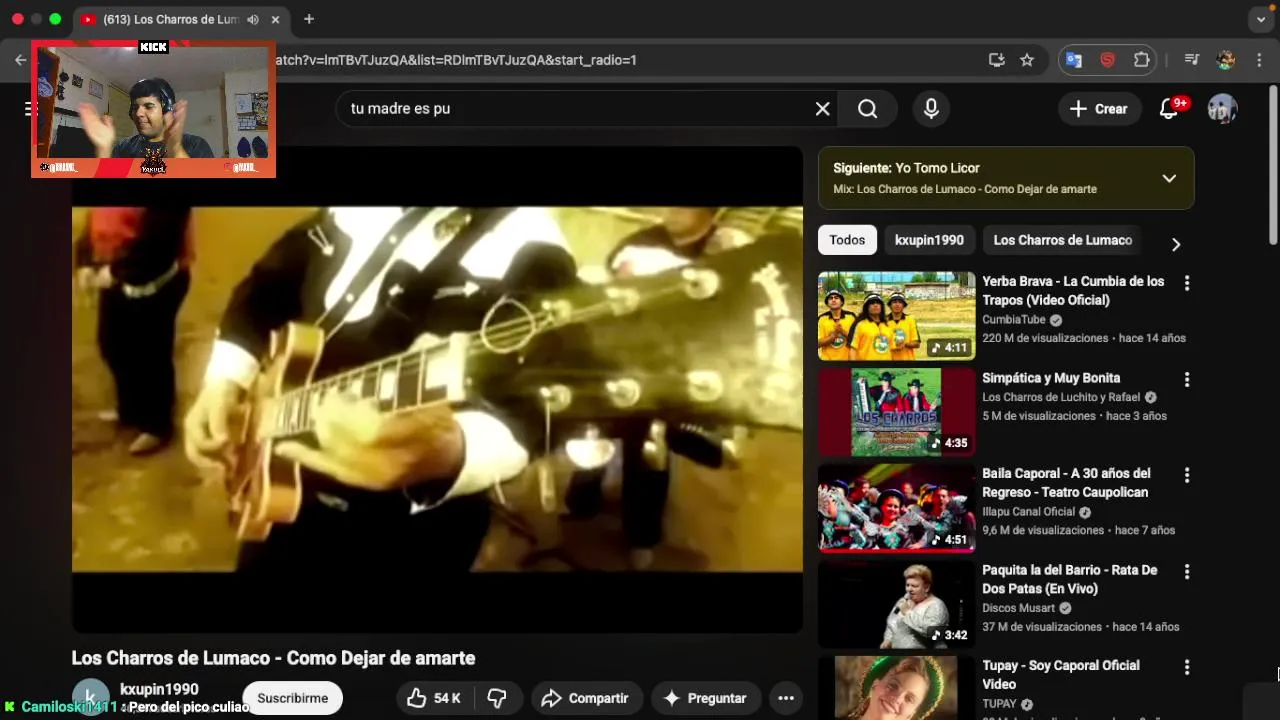
Task: Open options menu for Yerba Brava video
Action: 1187,283
